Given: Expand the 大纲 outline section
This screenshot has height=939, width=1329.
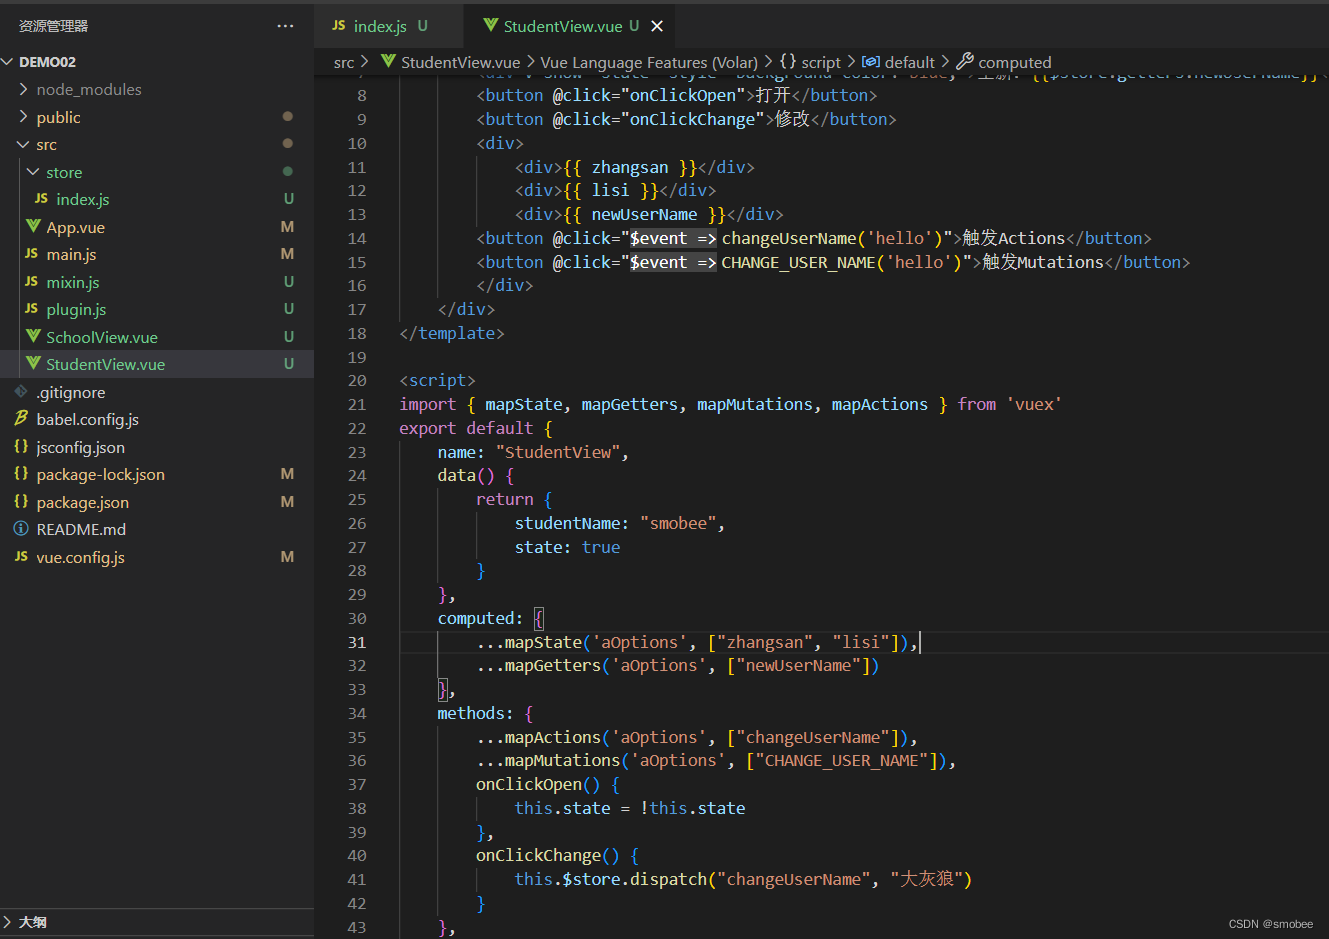Looking at the screenshot, I should [x=7, y=922].
